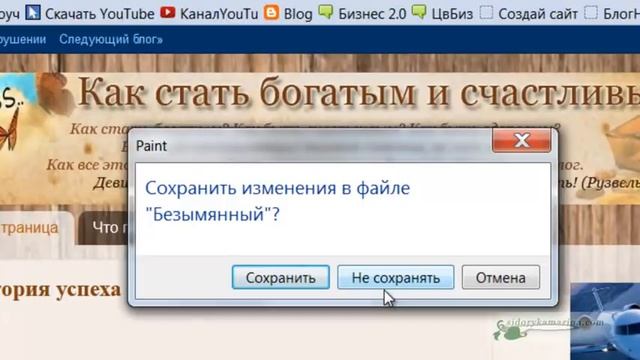The height and width of the screenshot is (360, 640).
Task: Open the Создай сайт bookmark
Action: tap(538, 14)
